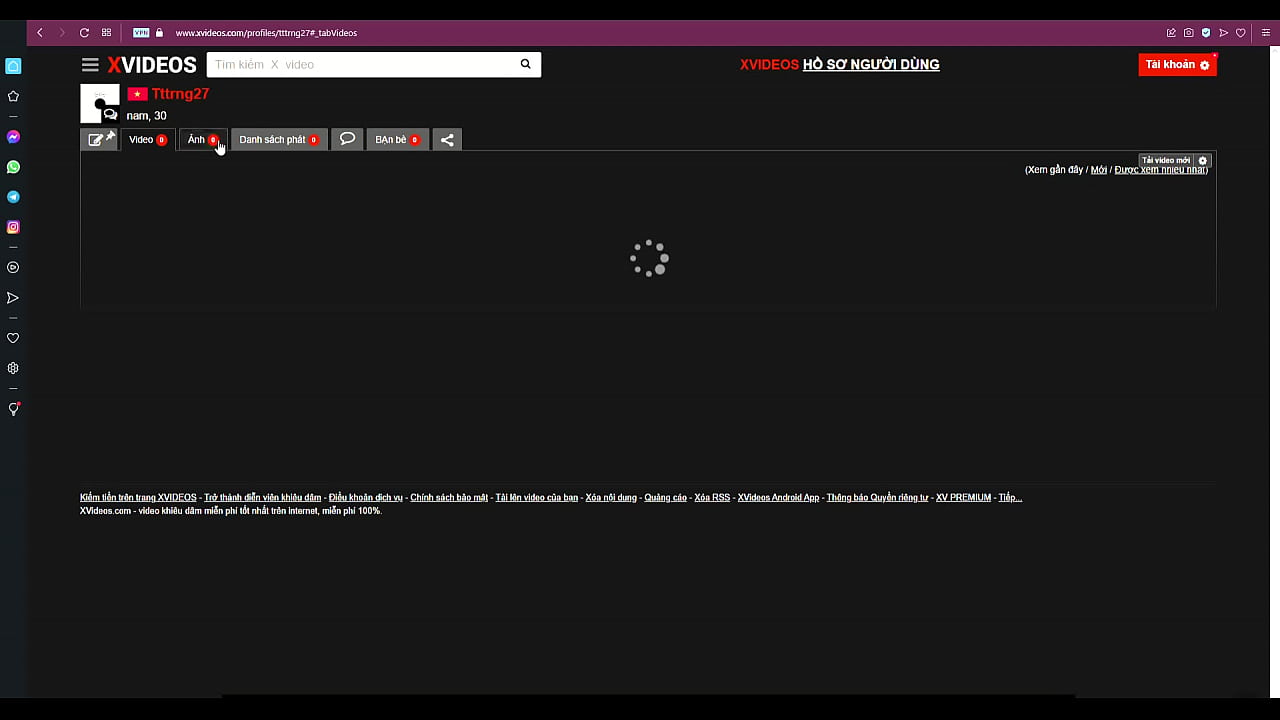Click the magnifier search icon

click(x=525, y=64)
